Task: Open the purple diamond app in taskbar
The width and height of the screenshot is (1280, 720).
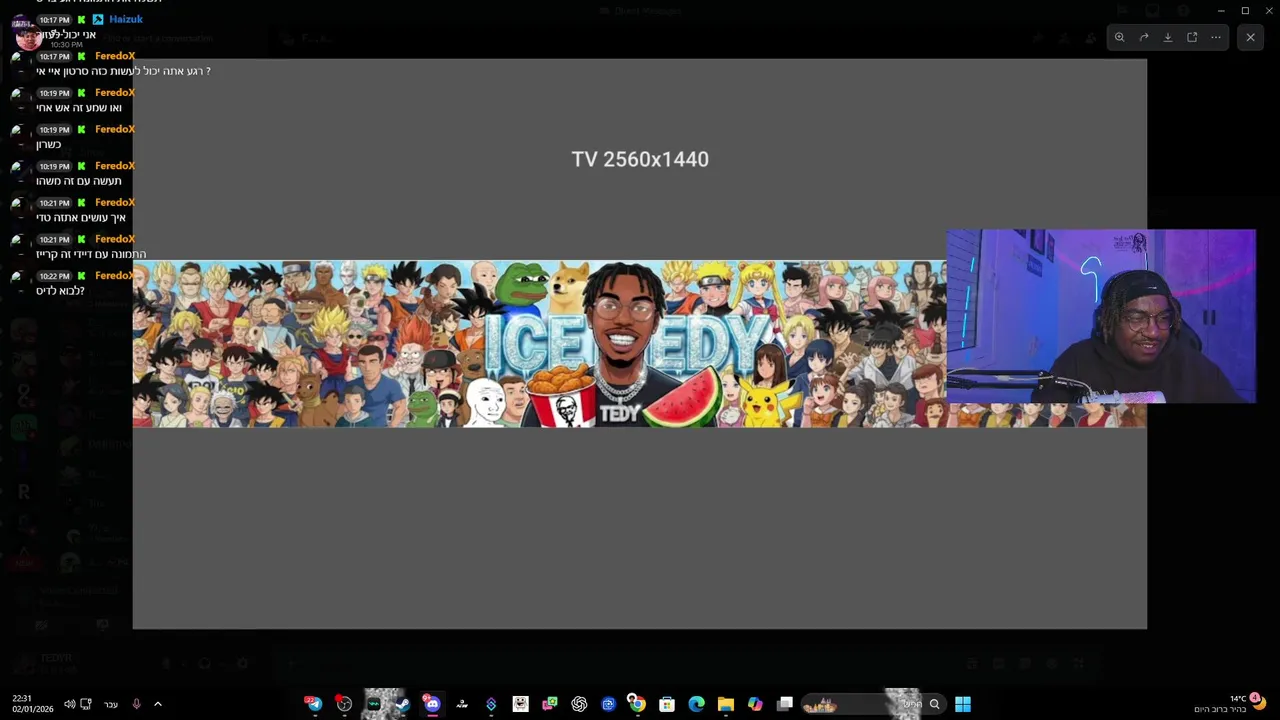Action: point(491,704)
